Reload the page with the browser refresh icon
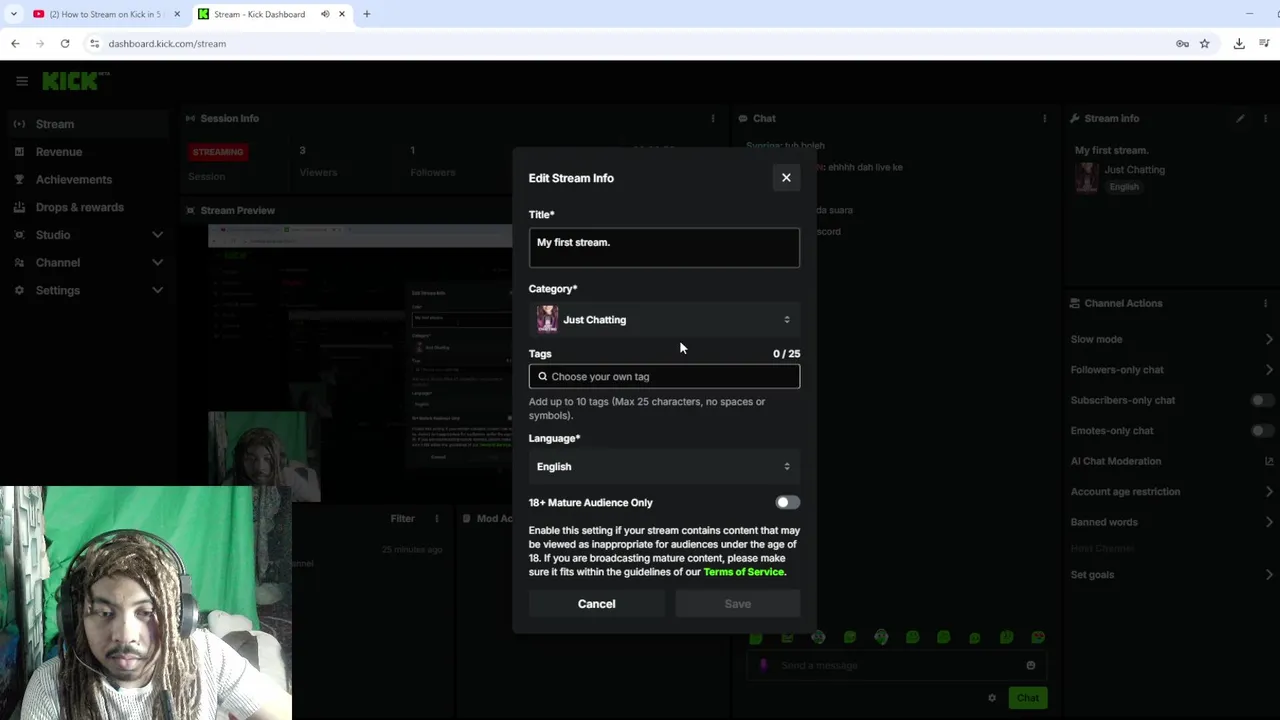 click(65, 43)
